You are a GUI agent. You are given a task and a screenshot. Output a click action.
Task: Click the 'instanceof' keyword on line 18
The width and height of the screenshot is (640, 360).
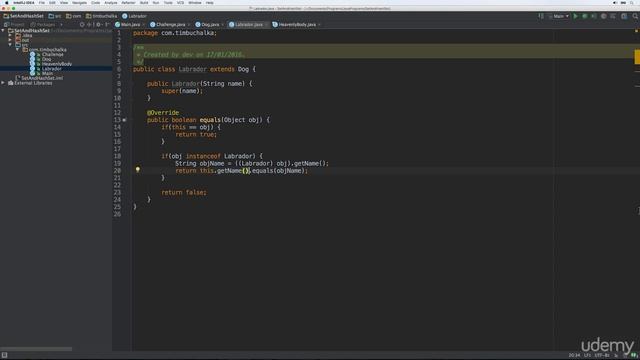pos(203,156)
